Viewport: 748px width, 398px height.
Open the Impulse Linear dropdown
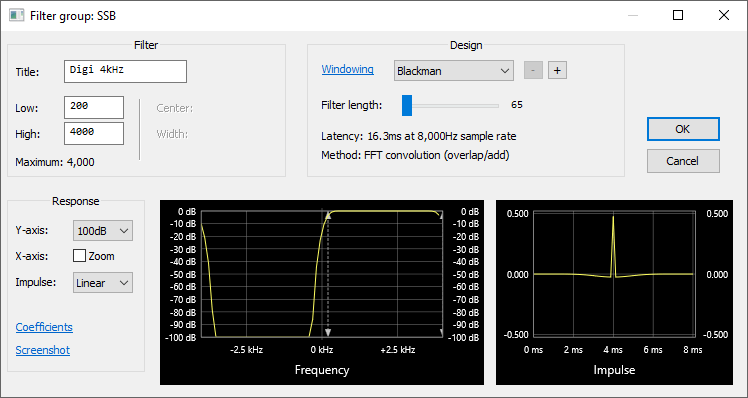[103, 283]
